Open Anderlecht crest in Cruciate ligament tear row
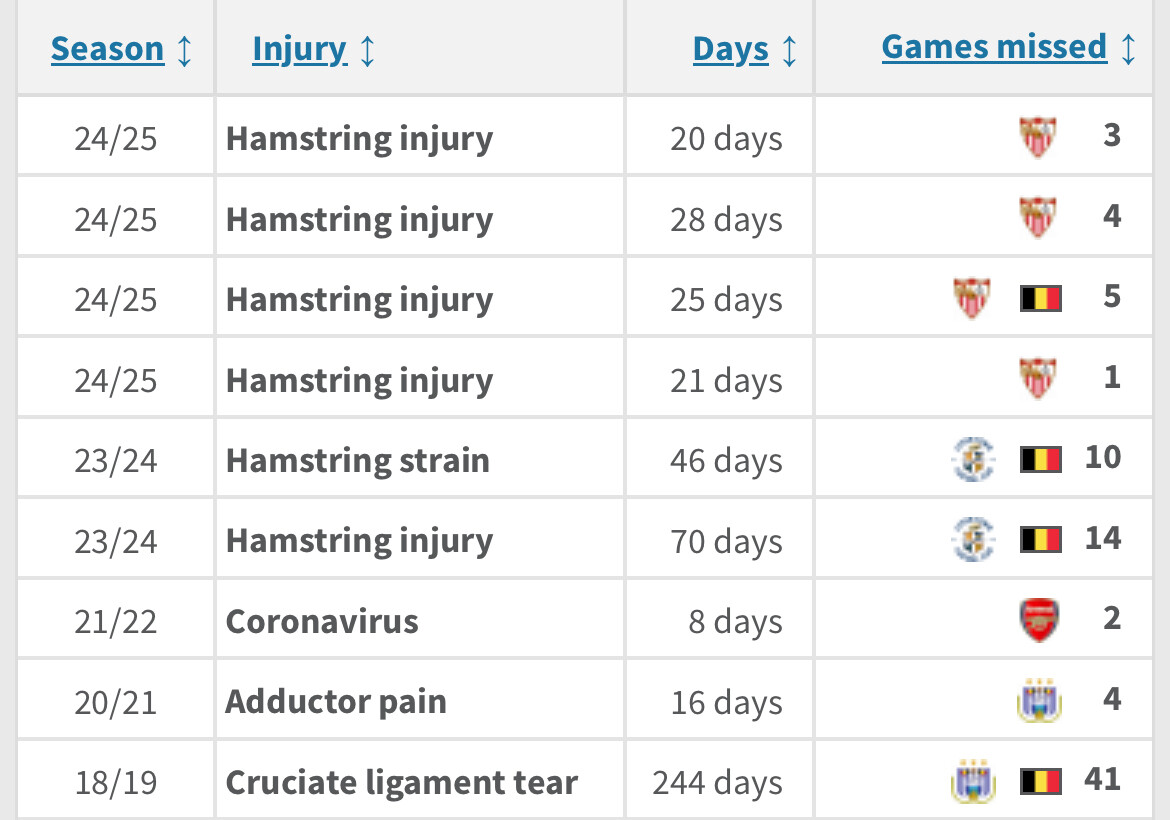 (x=974, y=781)
